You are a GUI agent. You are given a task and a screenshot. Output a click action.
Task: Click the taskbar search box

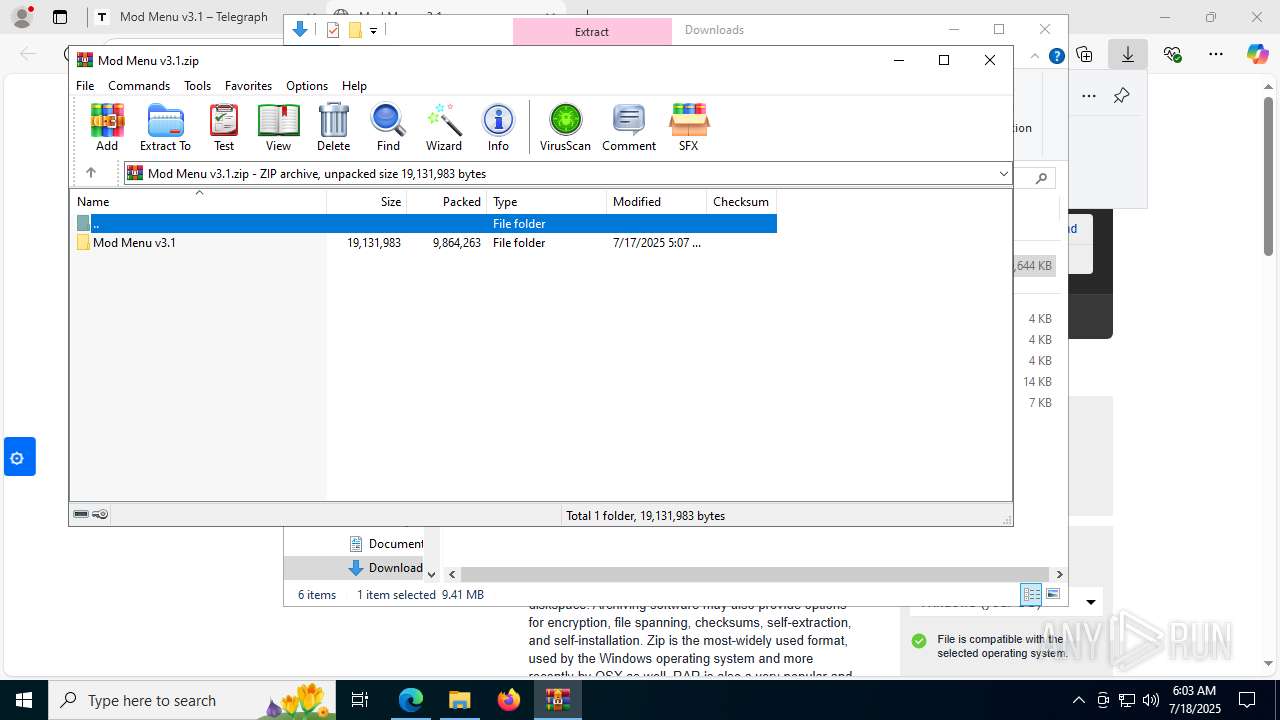point(194,700)
